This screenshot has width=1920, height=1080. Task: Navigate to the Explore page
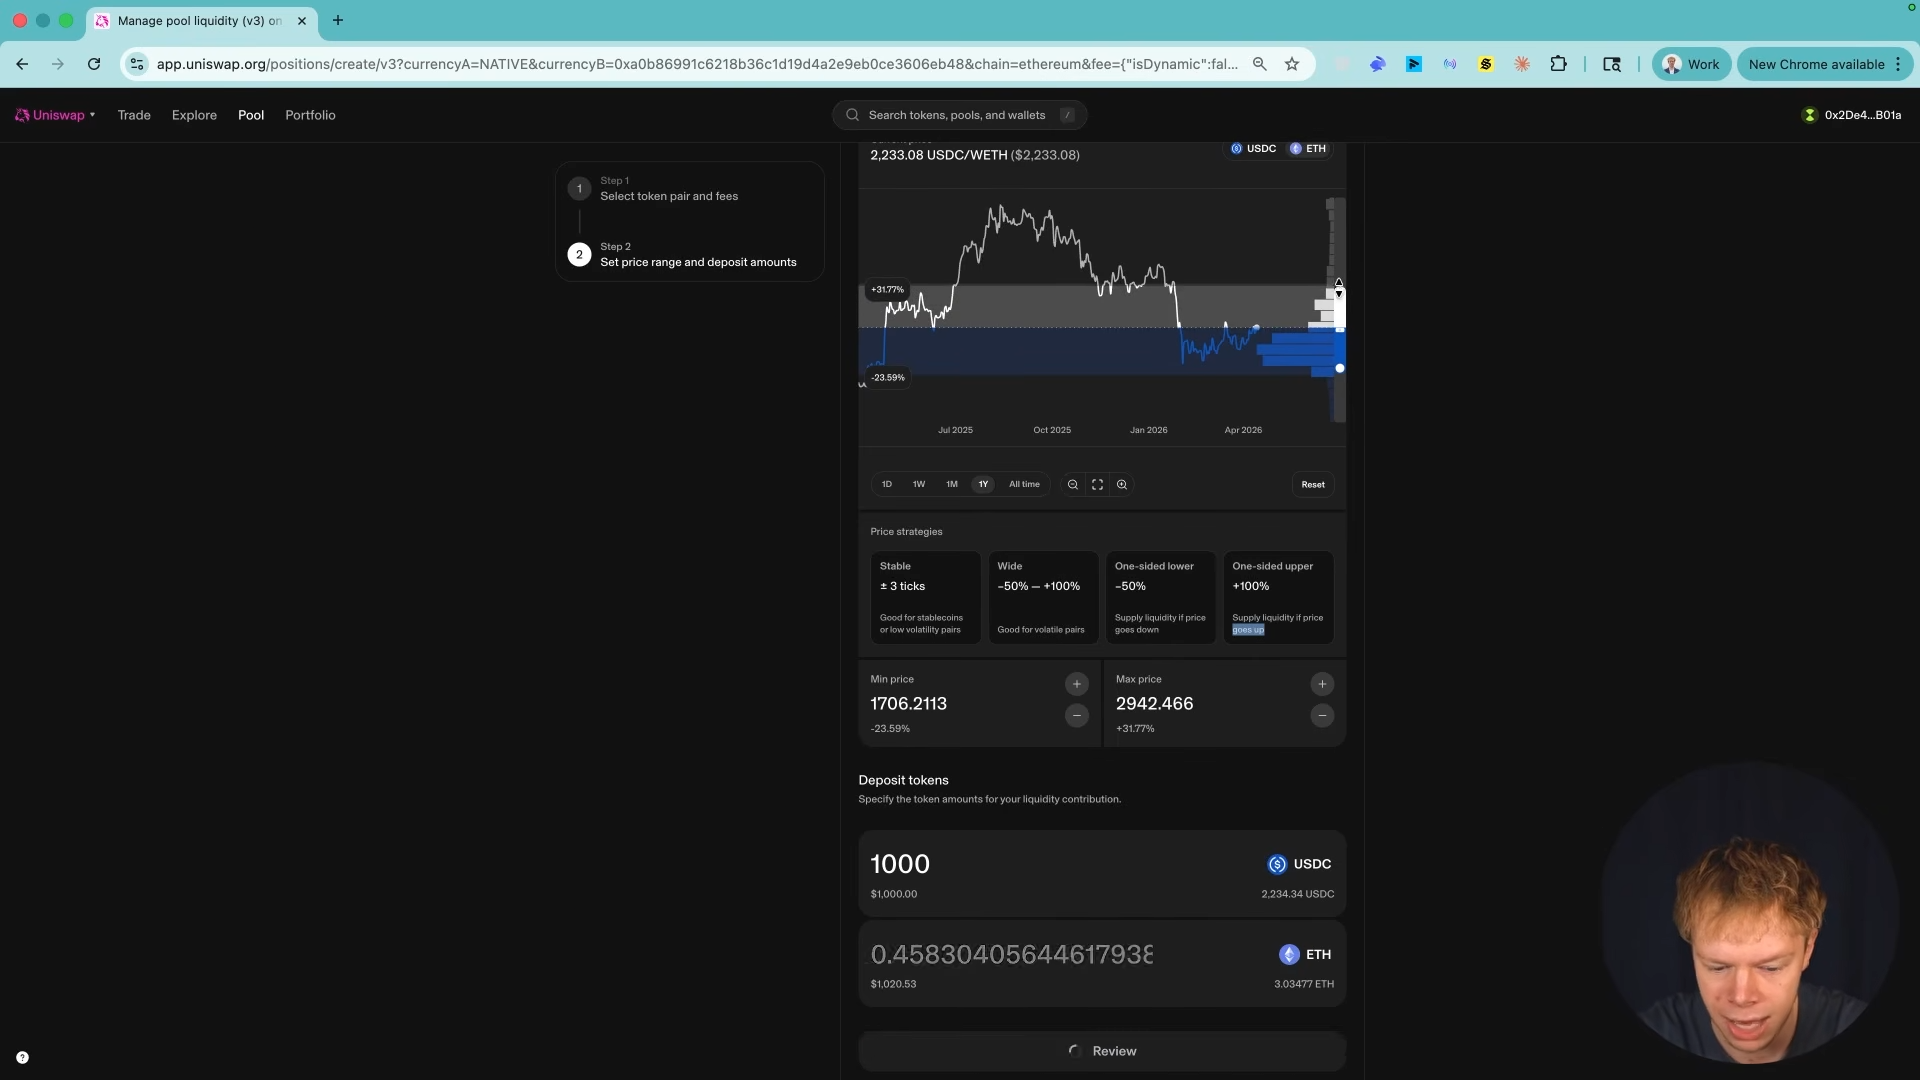[x=194, y=115]
